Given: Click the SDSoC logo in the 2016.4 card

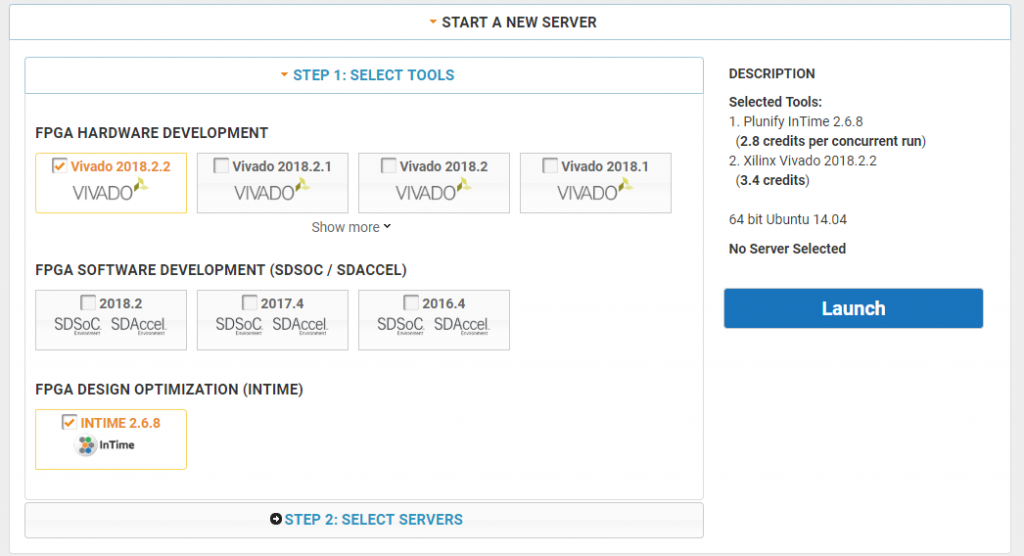Looking at the screenshot, I should pos(401,325).
